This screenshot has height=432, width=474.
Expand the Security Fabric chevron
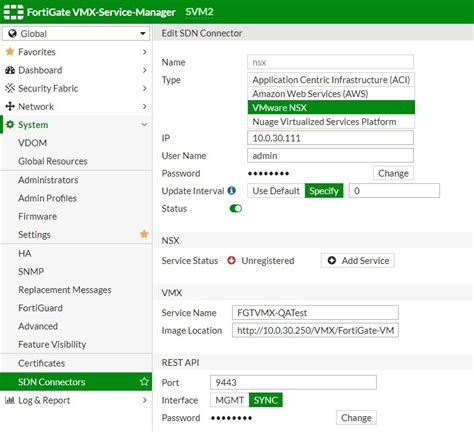point(144,88)
